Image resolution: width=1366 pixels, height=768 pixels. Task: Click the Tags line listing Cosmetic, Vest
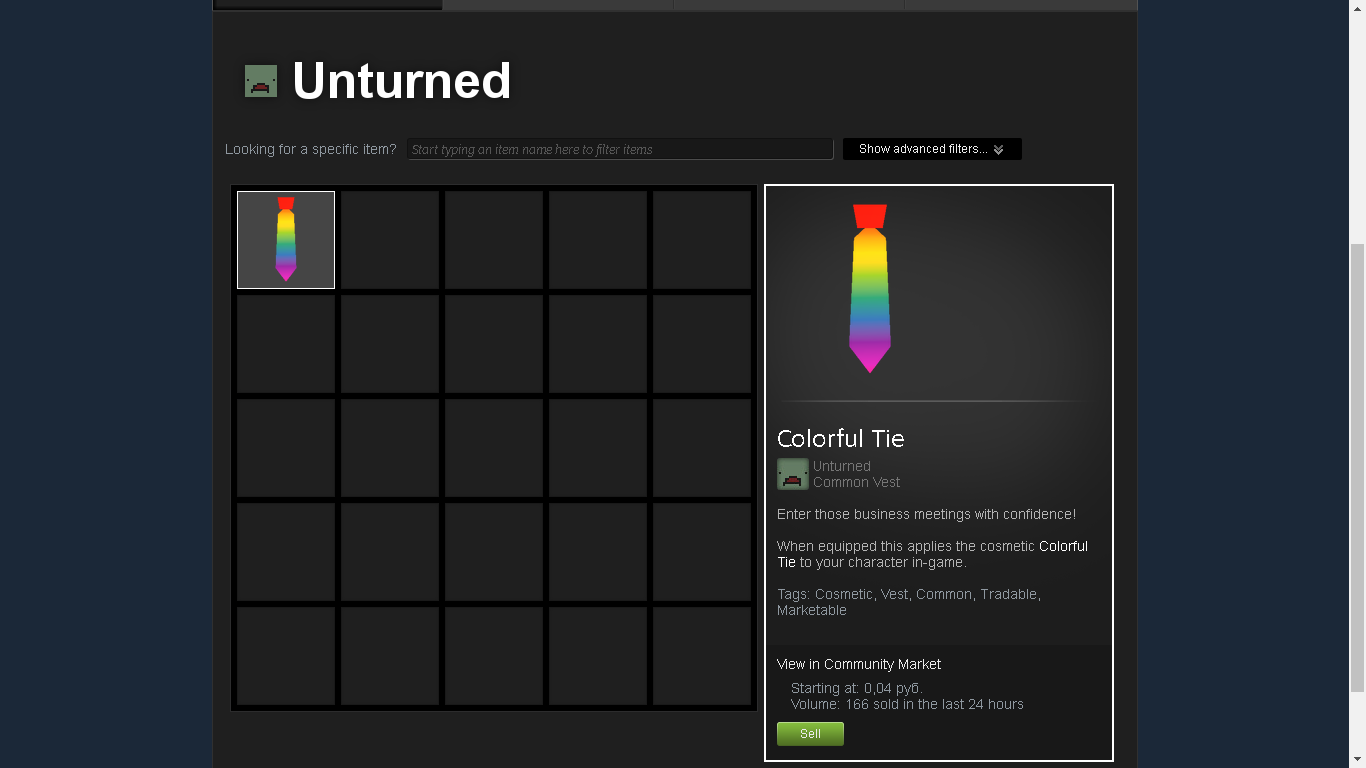tap(909, 602)
